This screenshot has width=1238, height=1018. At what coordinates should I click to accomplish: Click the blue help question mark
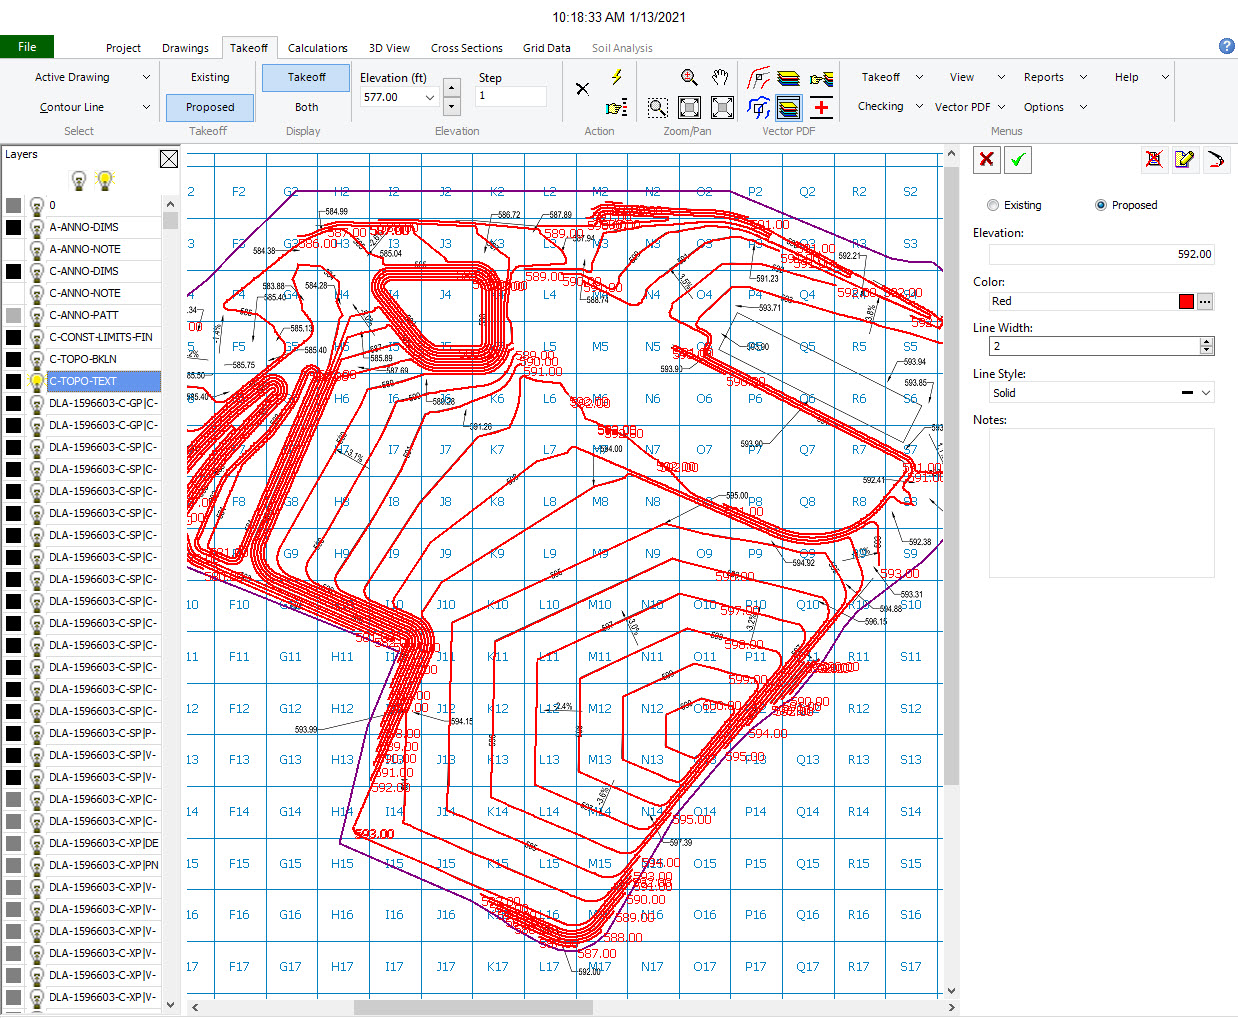(1227, 46)
